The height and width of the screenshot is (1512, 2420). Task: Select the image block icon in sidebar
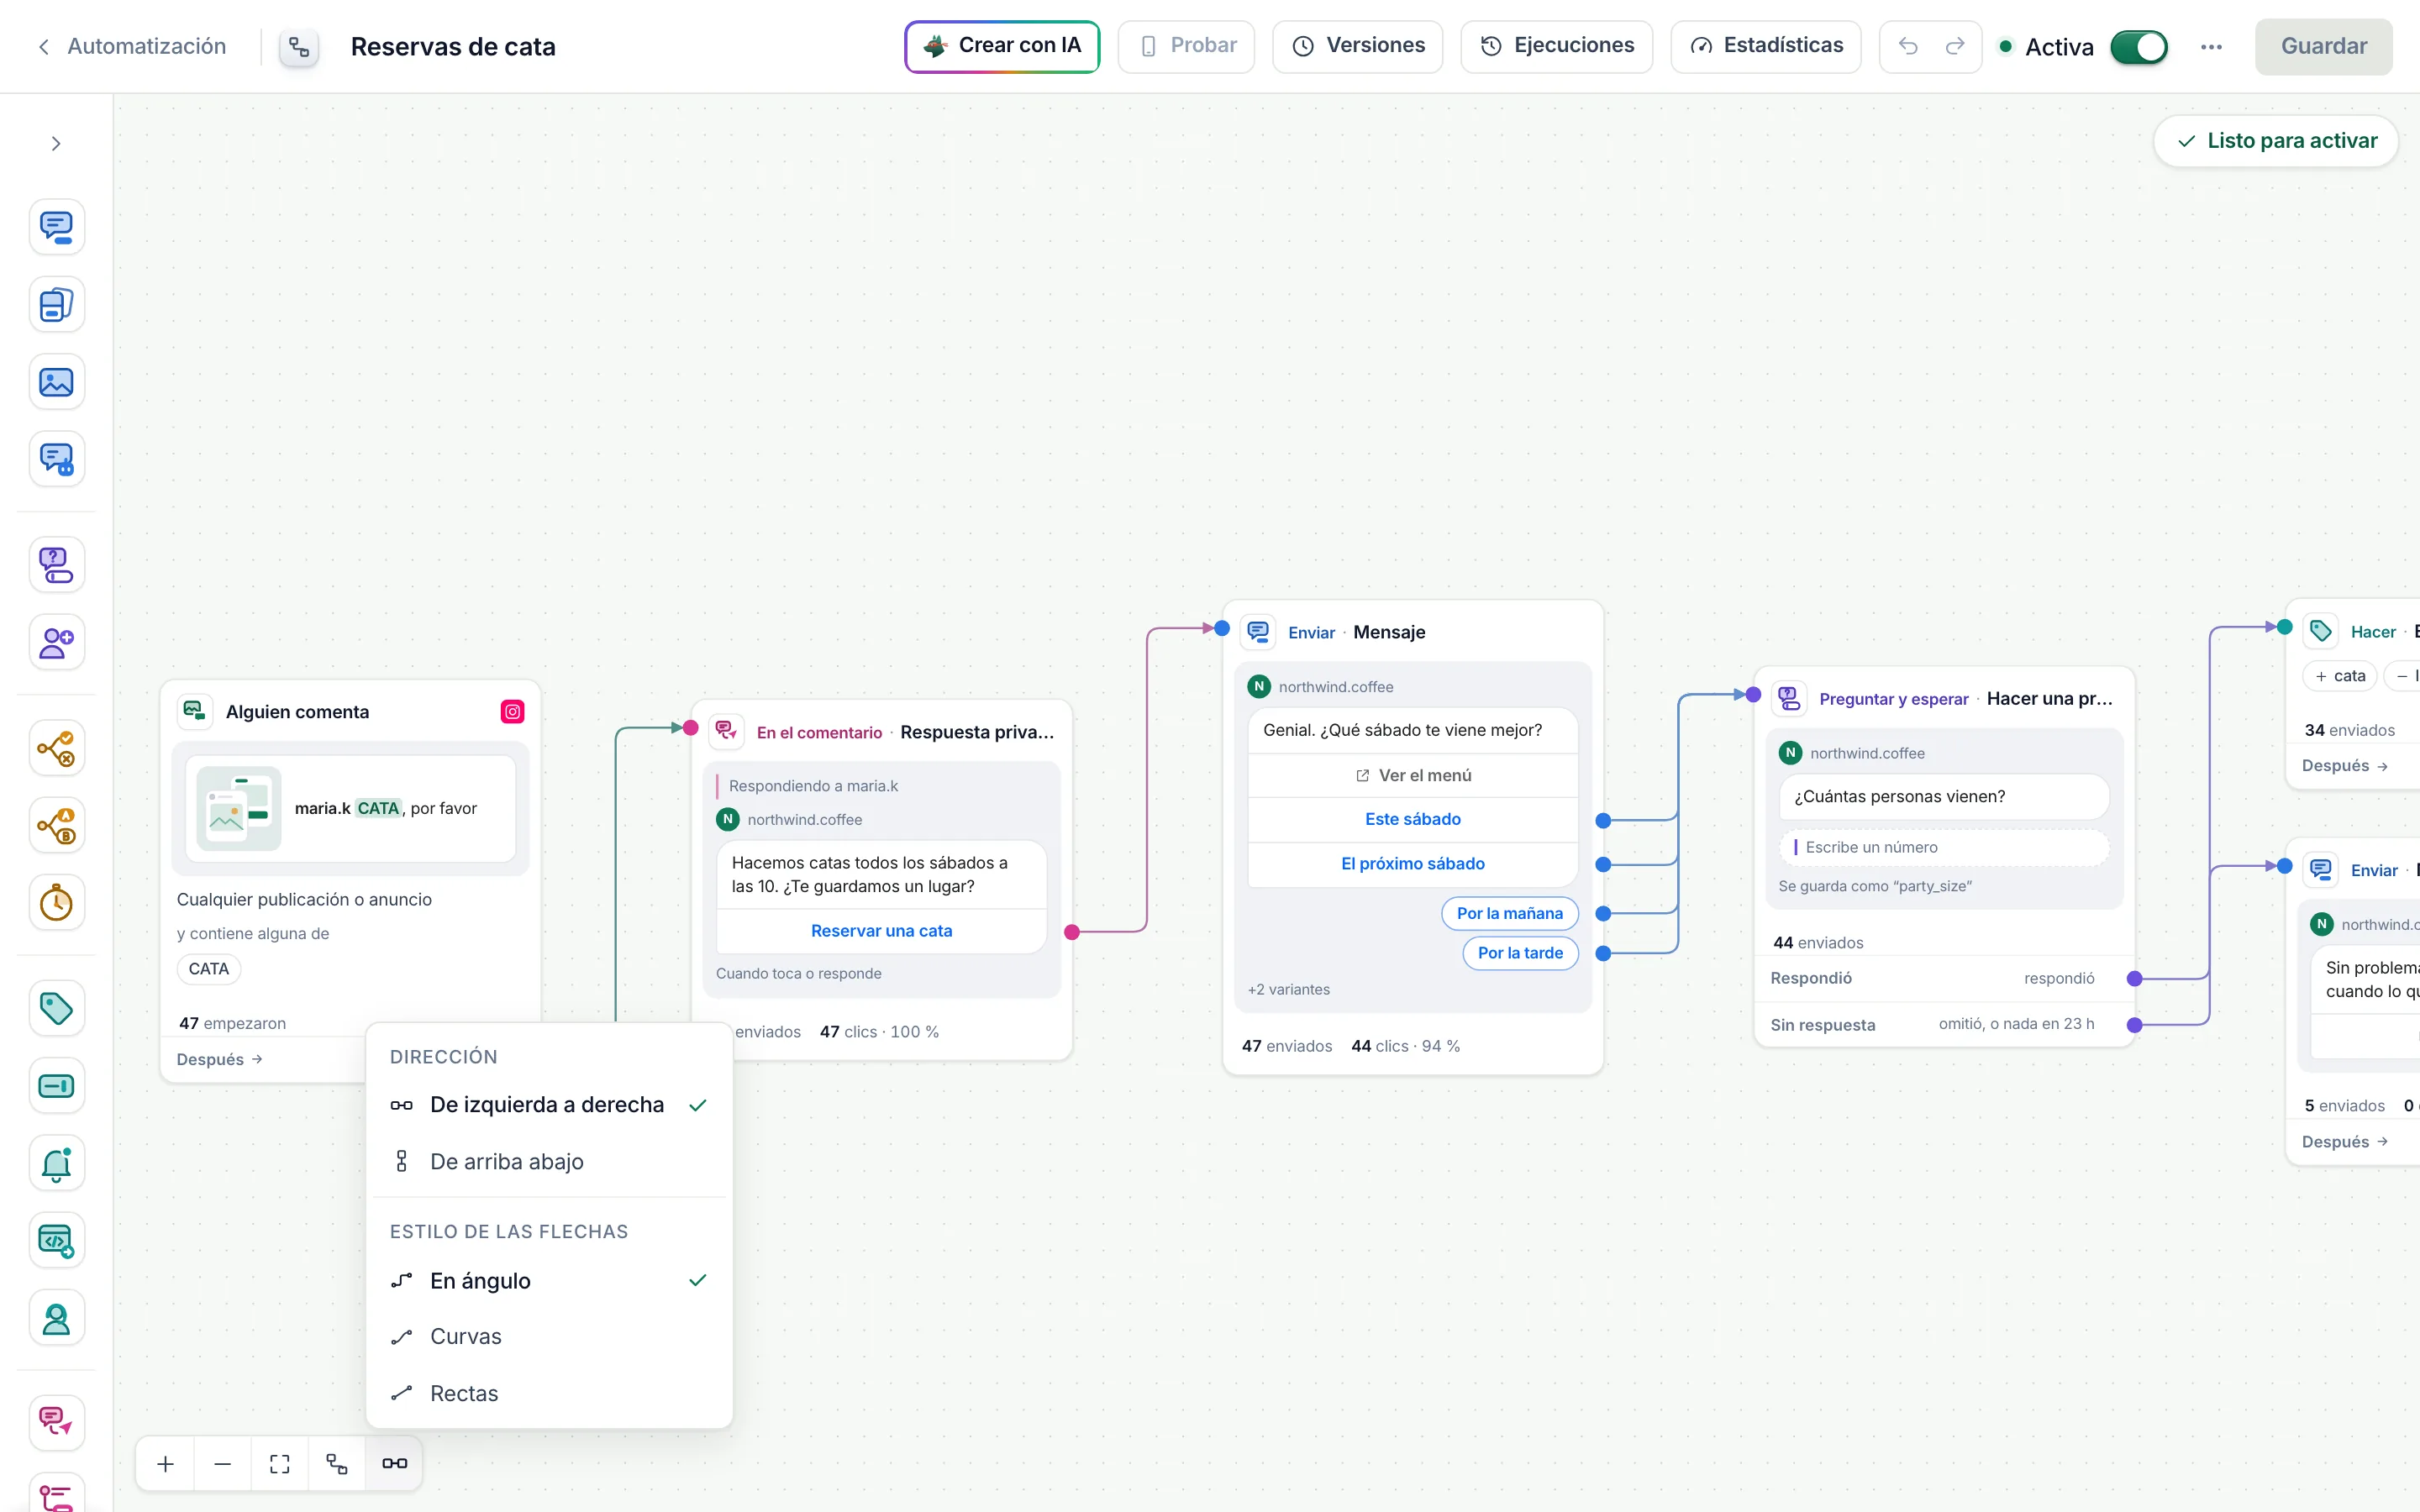56,382
